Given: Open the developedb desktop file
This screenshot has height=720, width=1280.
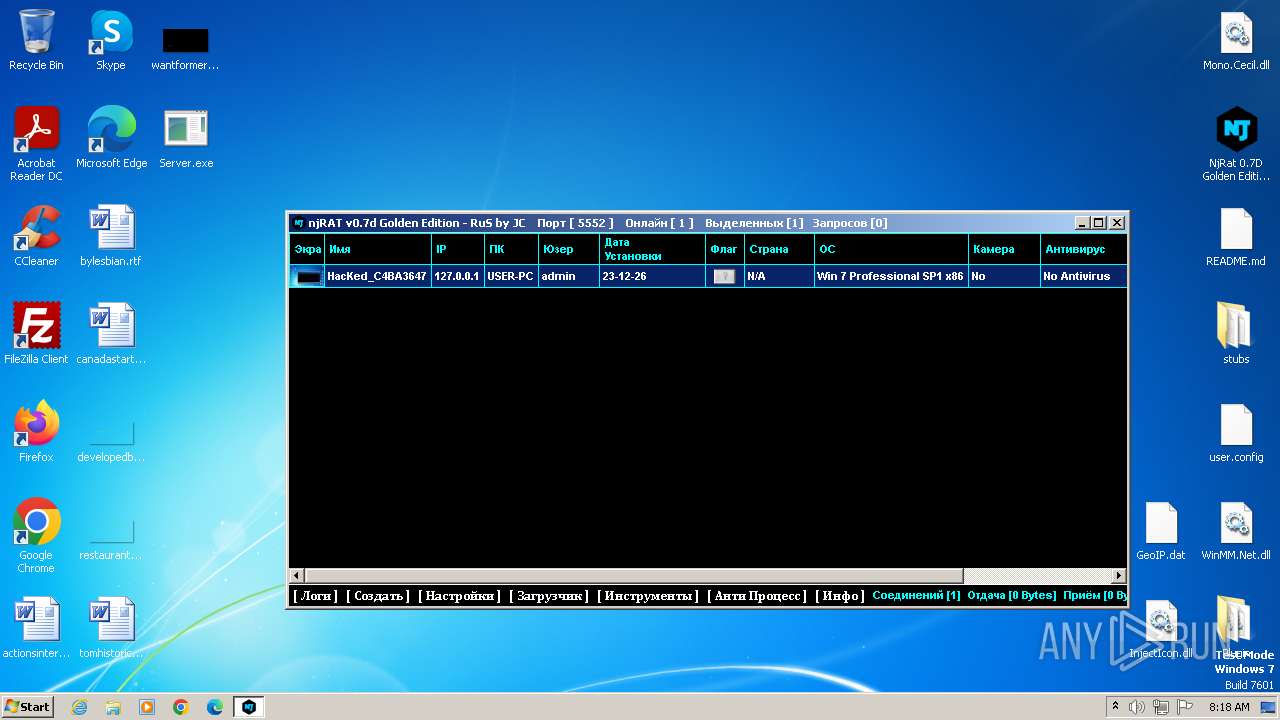Looking at the screenshot, I should point(111,440).
